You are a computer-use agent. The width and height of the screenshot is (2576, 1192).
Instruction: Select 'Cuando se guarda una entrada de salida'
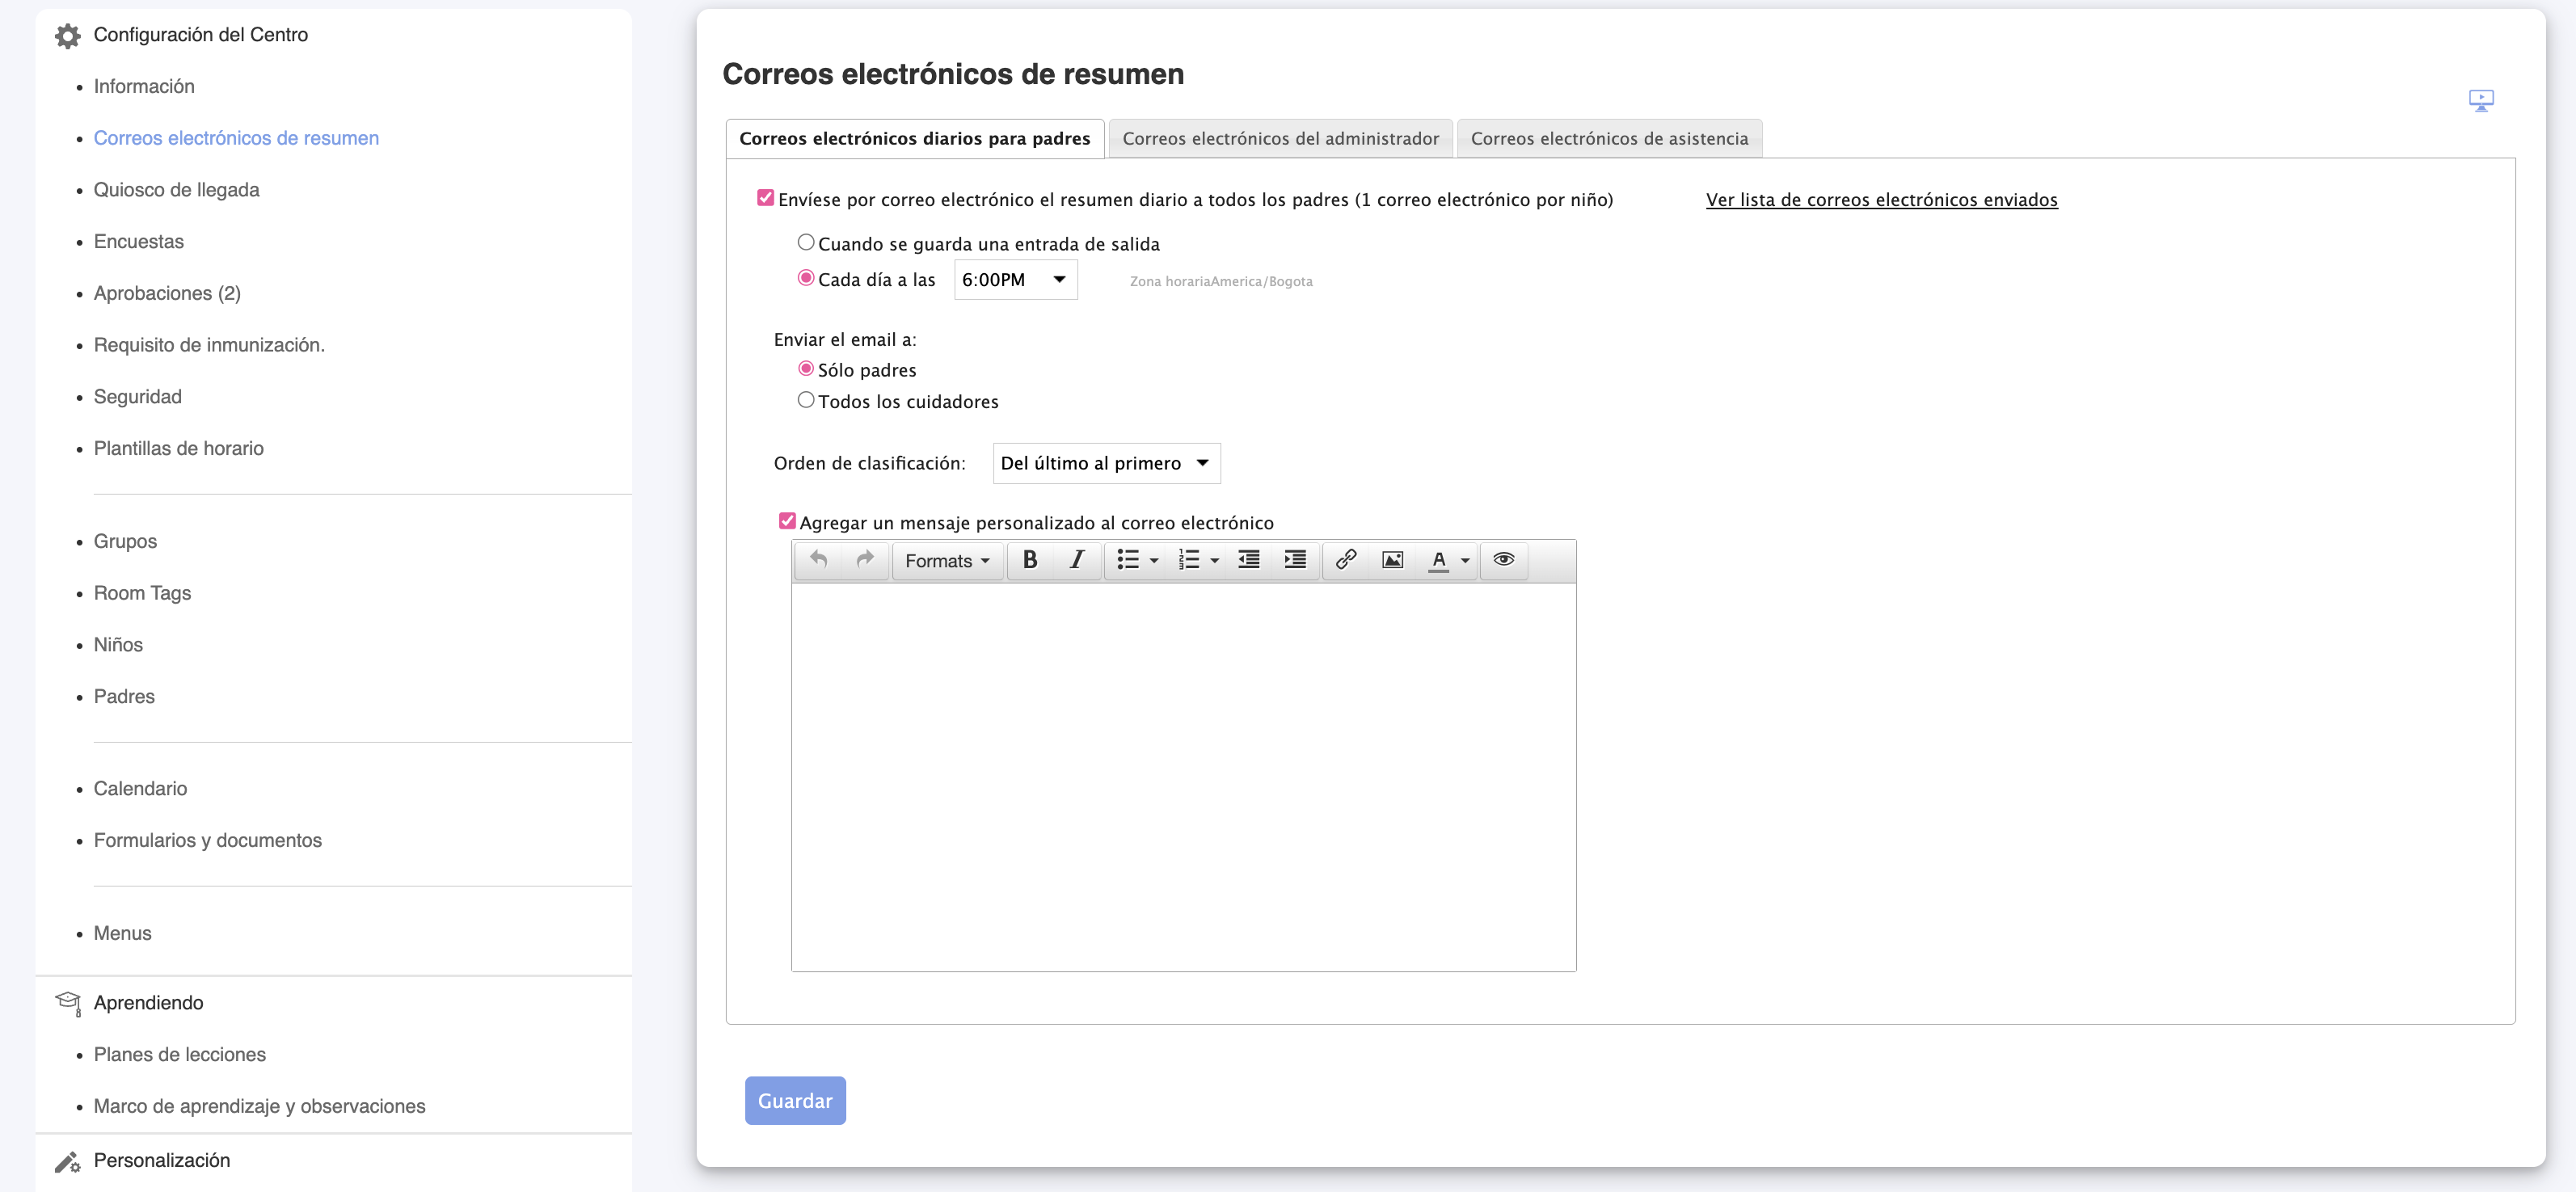[805, 242]
